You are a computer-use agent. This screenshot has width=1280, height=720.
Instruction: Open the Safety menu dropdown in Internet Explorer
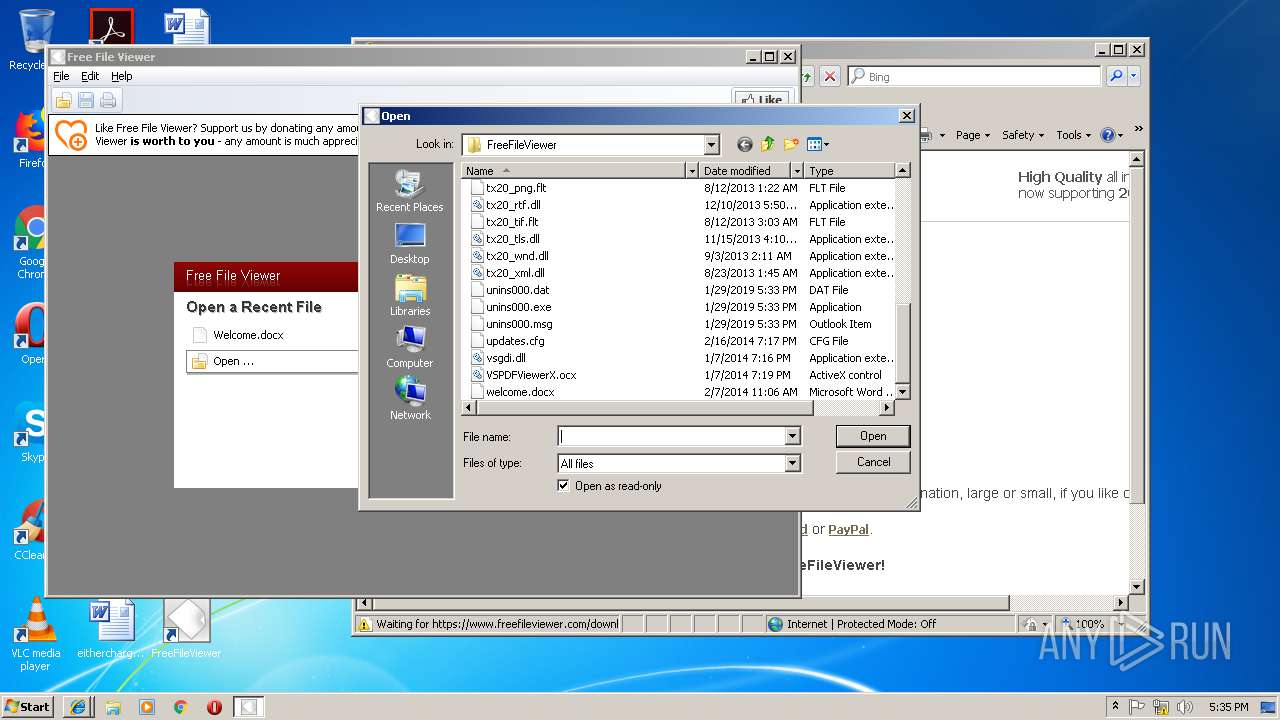(x=1022, y=135)
